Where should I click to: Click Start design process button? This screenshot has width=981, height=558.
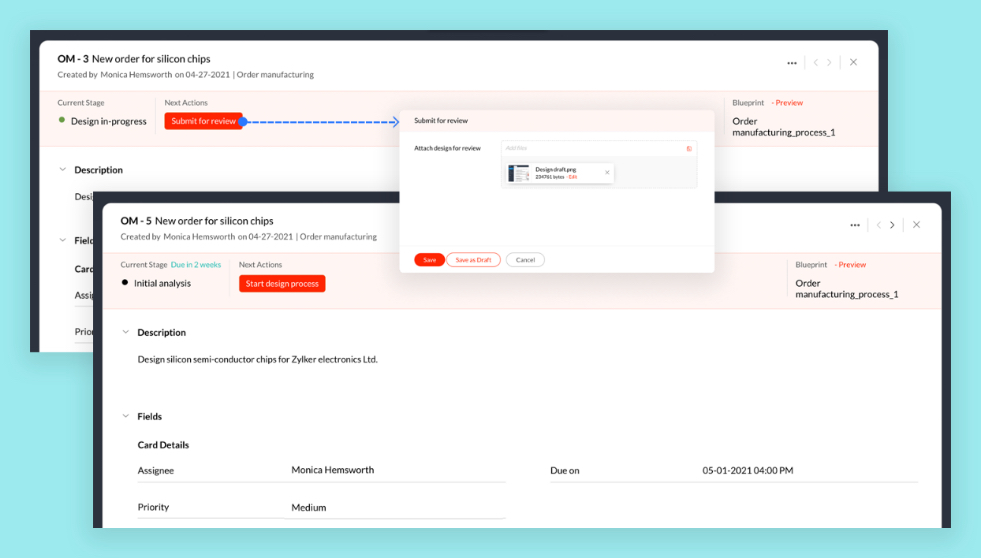(x=282, y=283)
